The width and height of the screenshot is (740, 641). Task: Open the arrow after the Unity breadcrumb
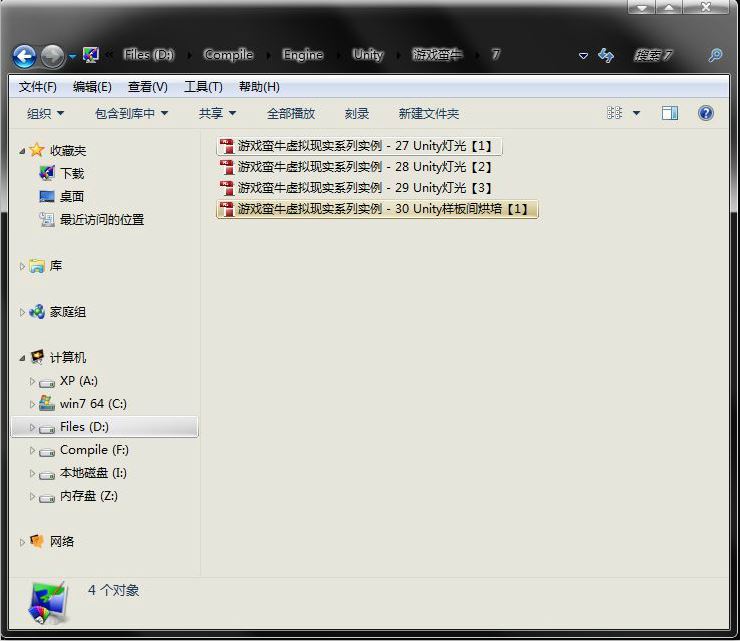[398, 55]
